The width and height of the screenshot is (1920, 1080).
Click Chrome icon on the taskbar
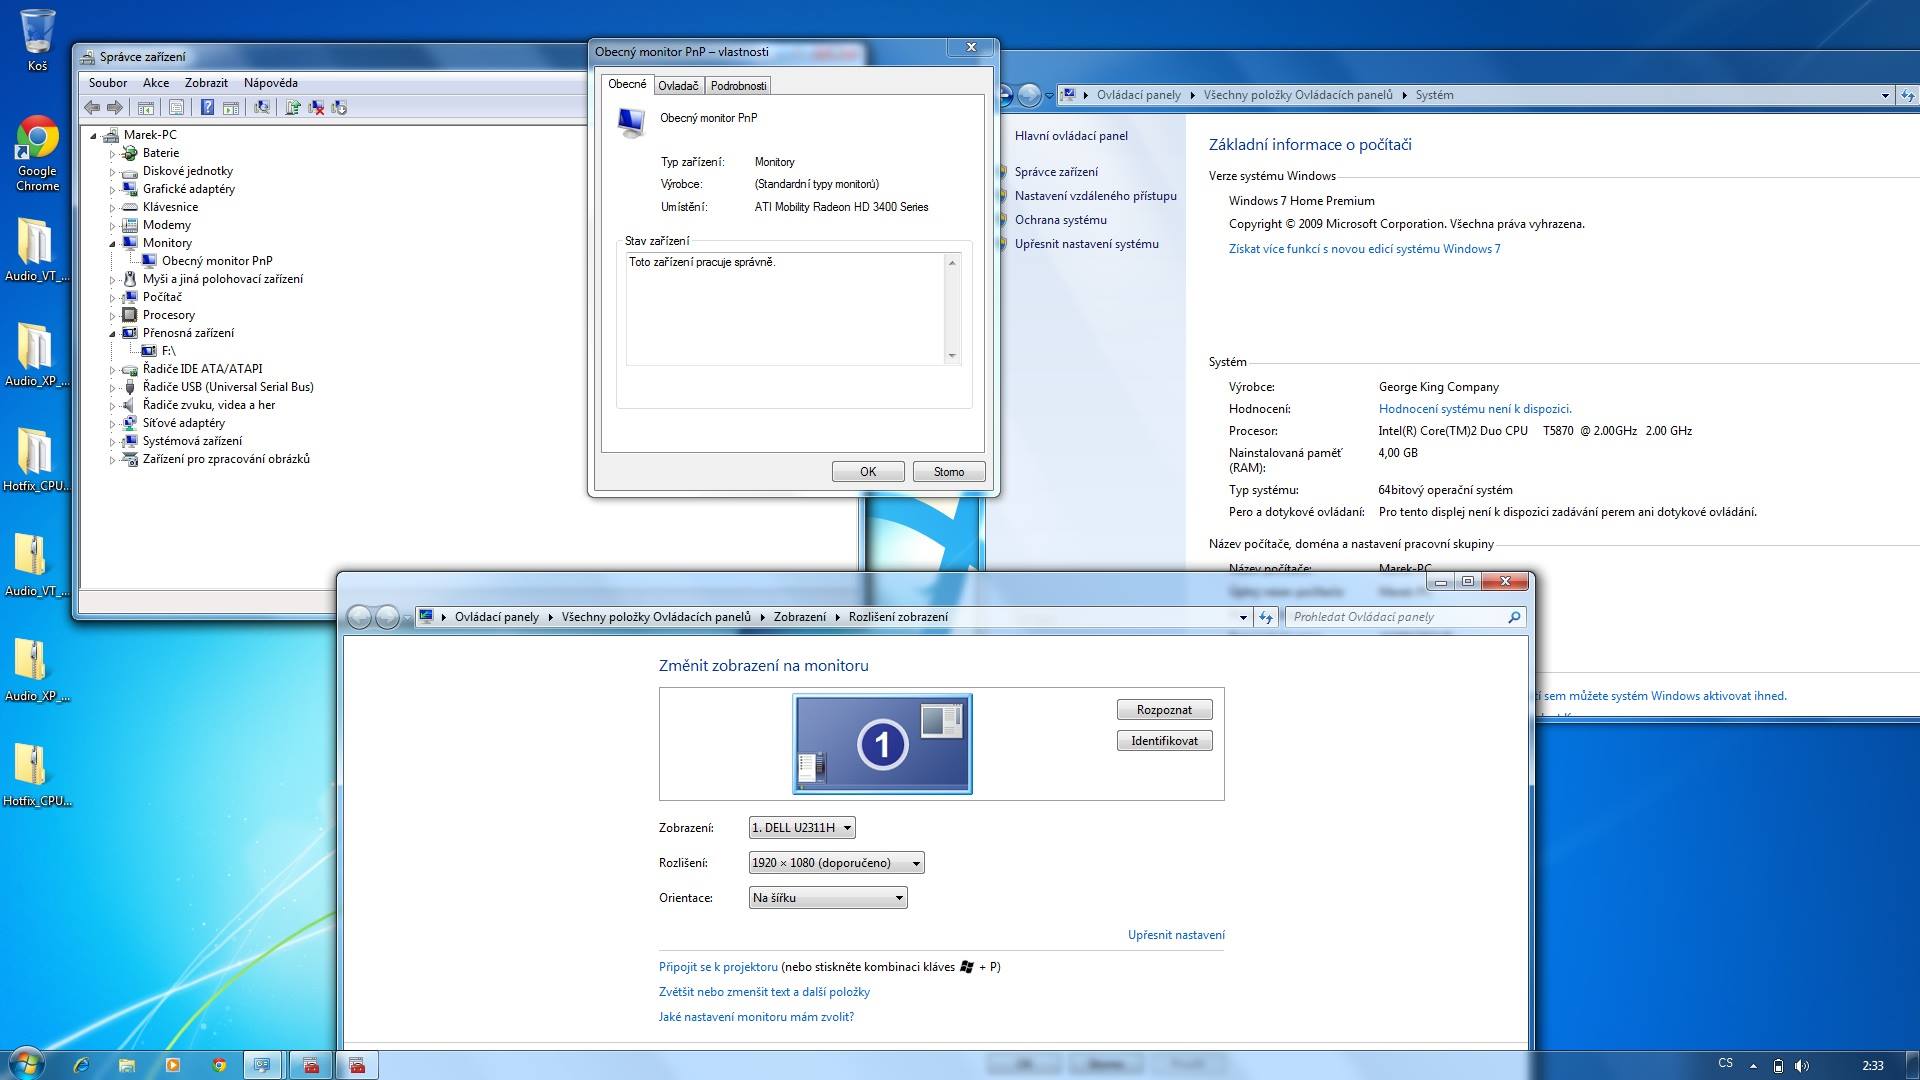219,1065
